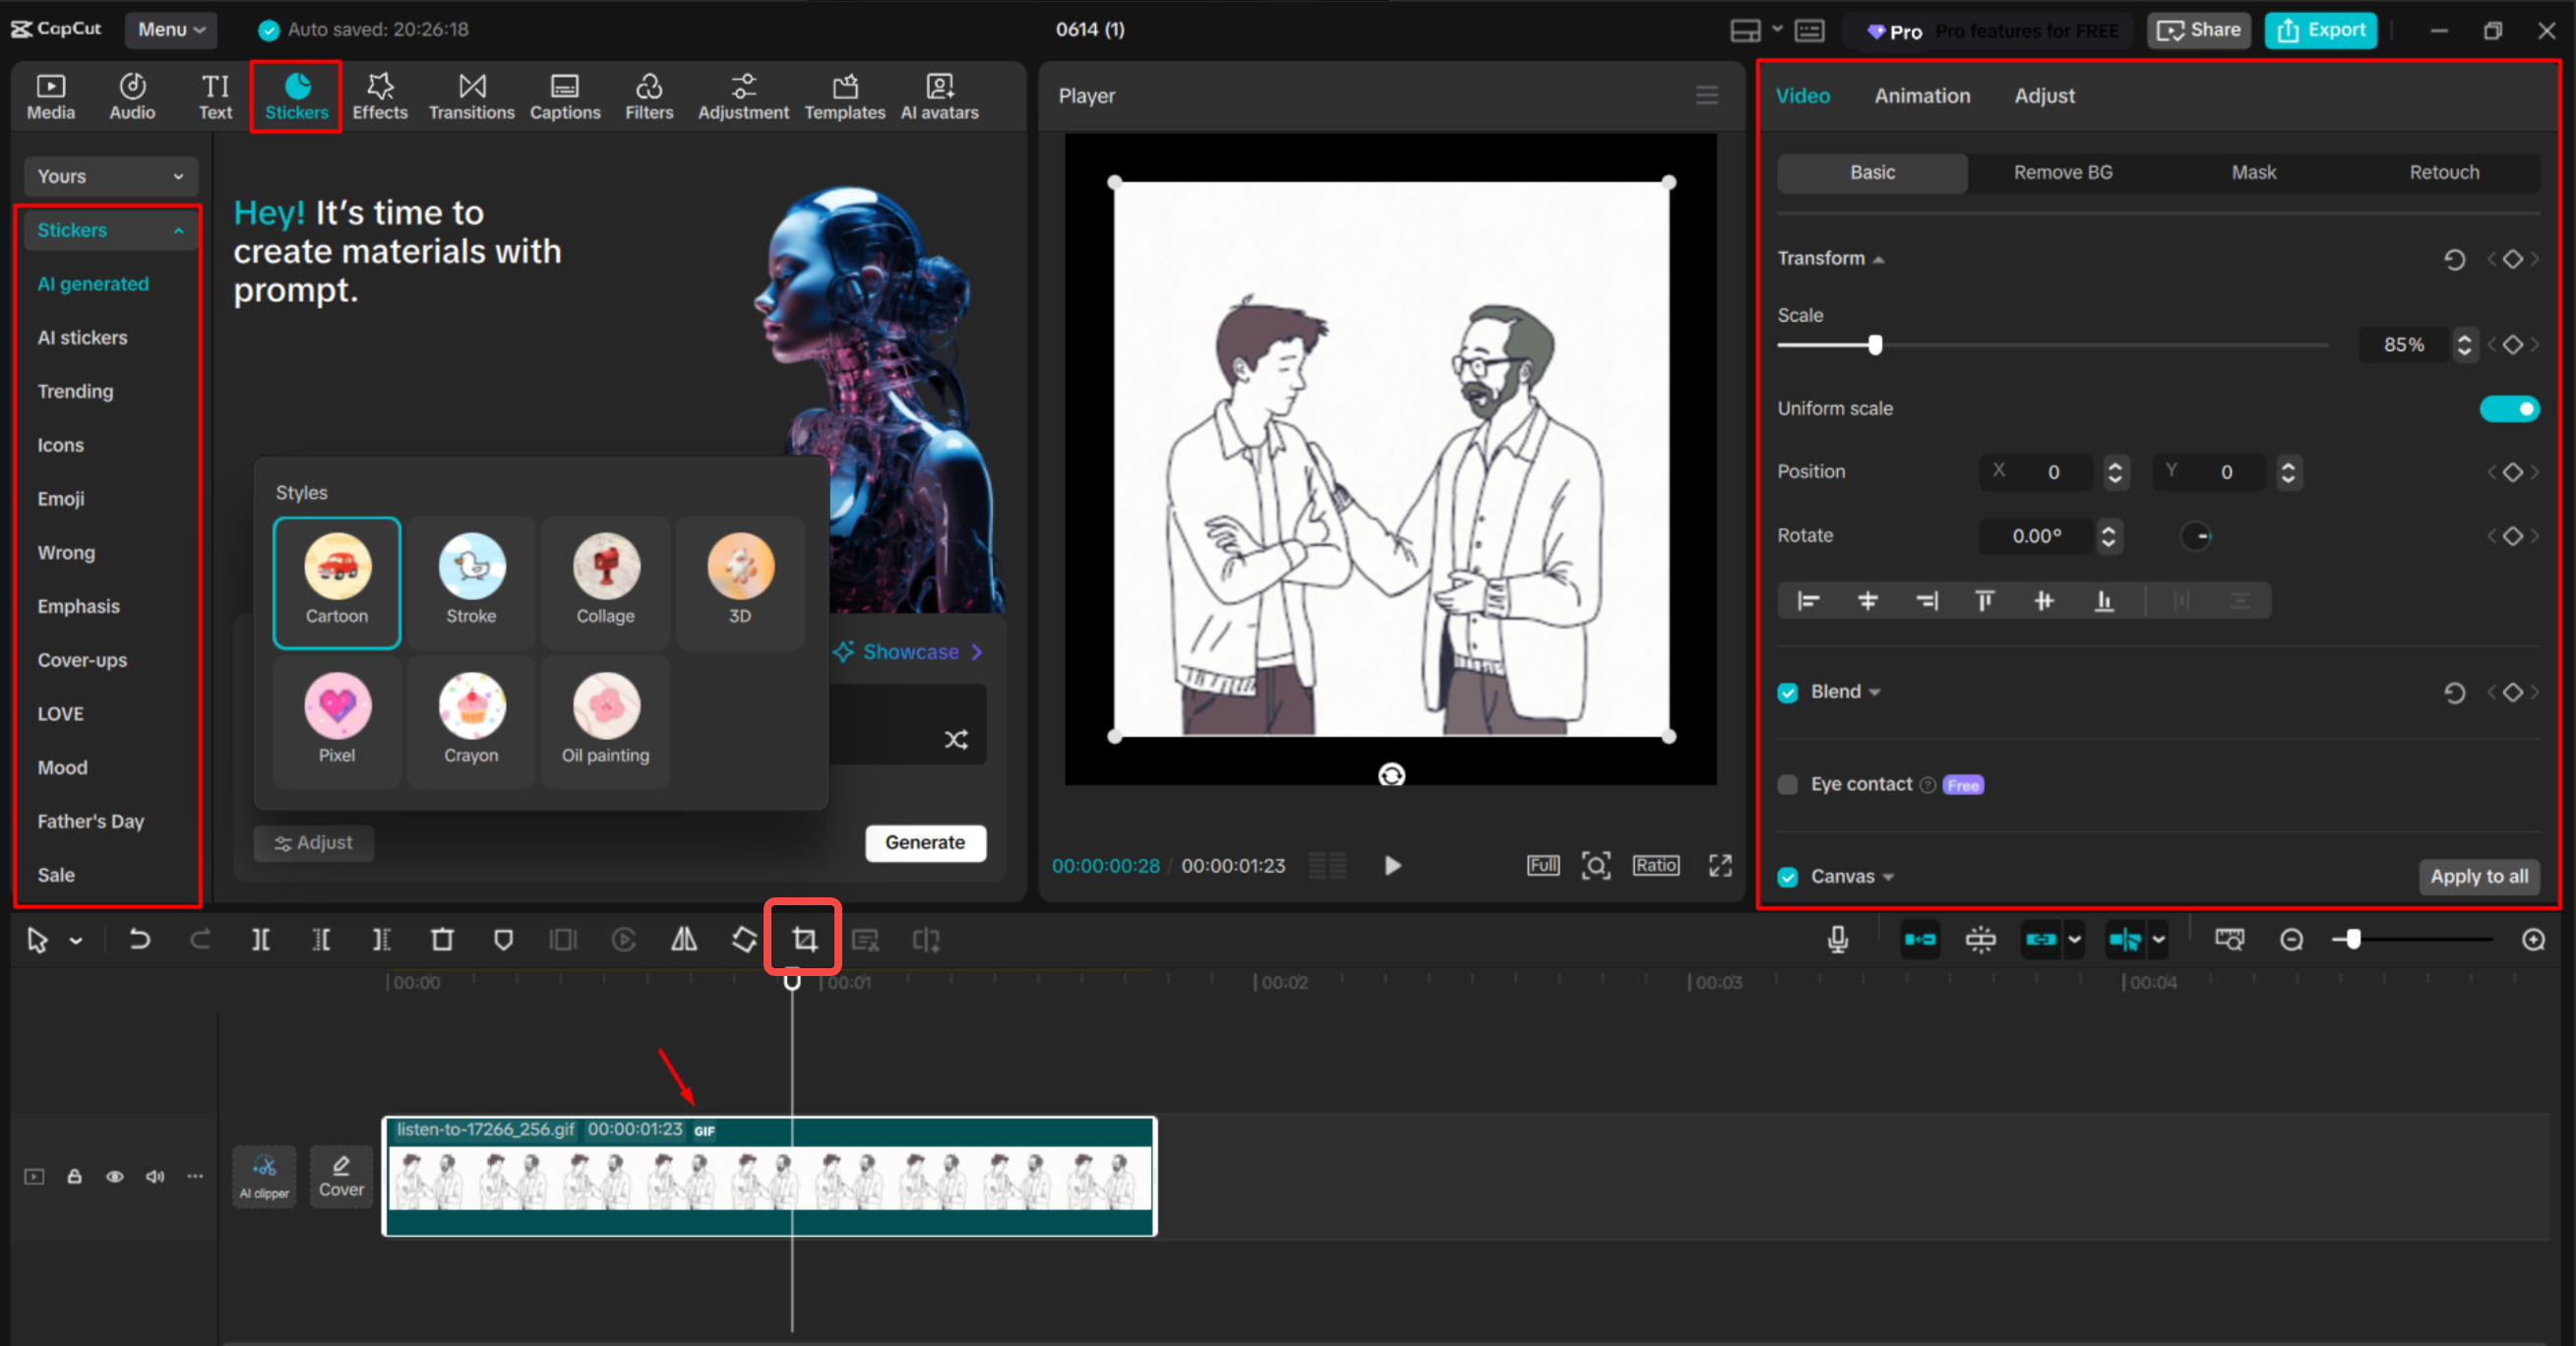Screen dimensions: 2576x1346
Task: Select the Crop tool
Action: (802, 936)
